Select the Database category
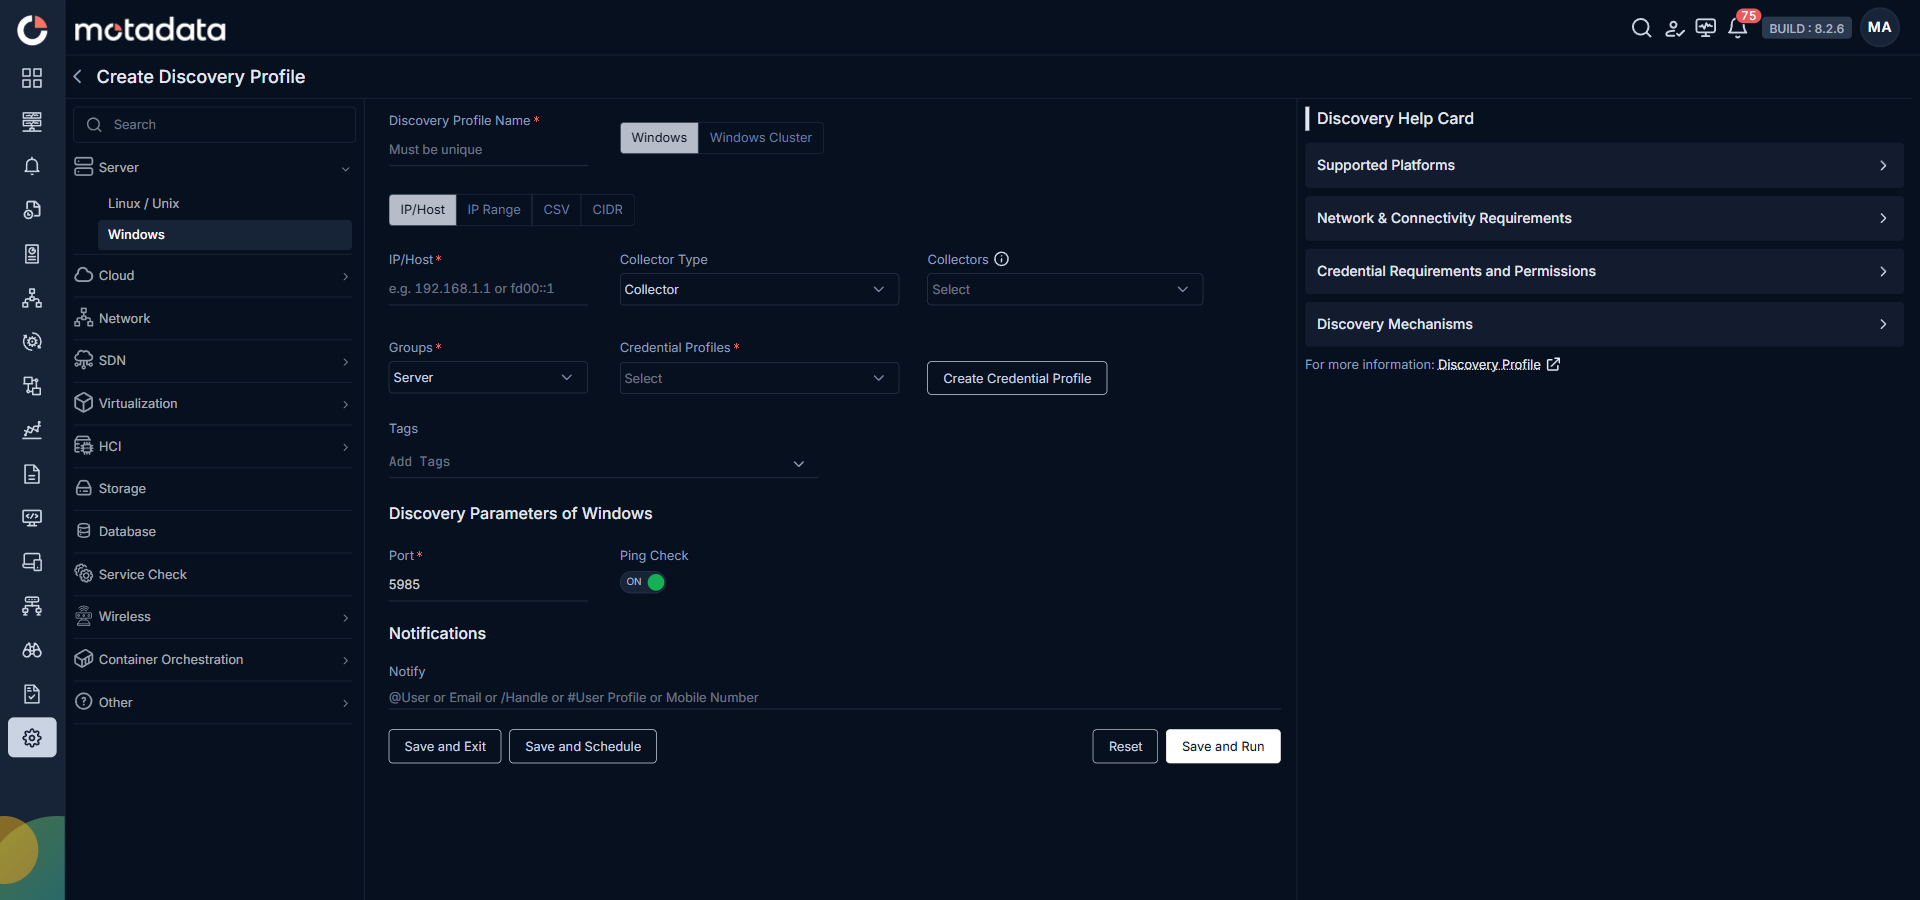1920x900 pixels. point(213,532)
